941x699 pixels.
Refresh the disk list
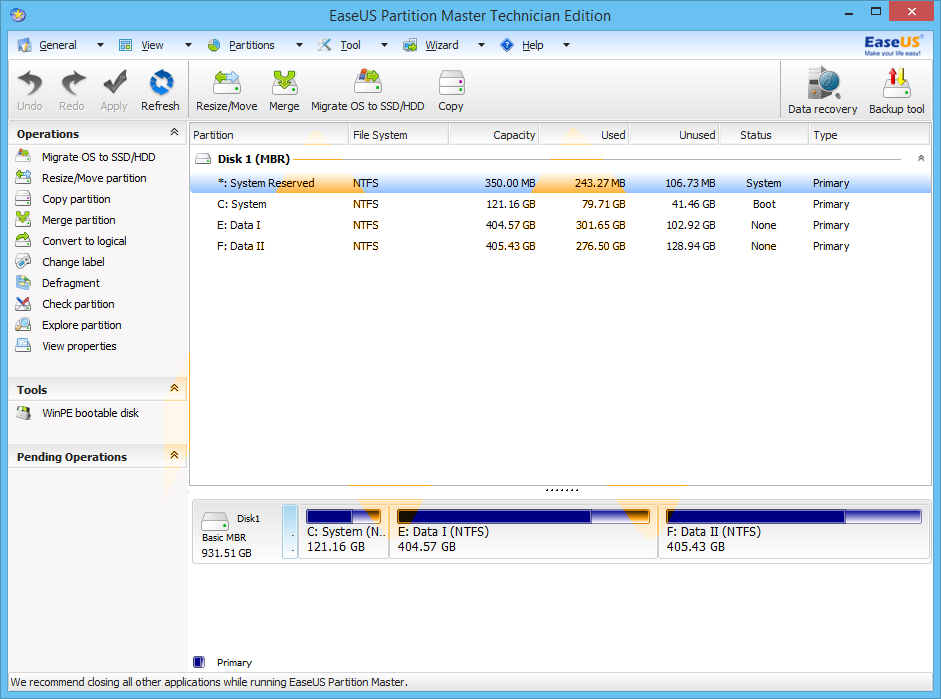click(x=160, y=90)
